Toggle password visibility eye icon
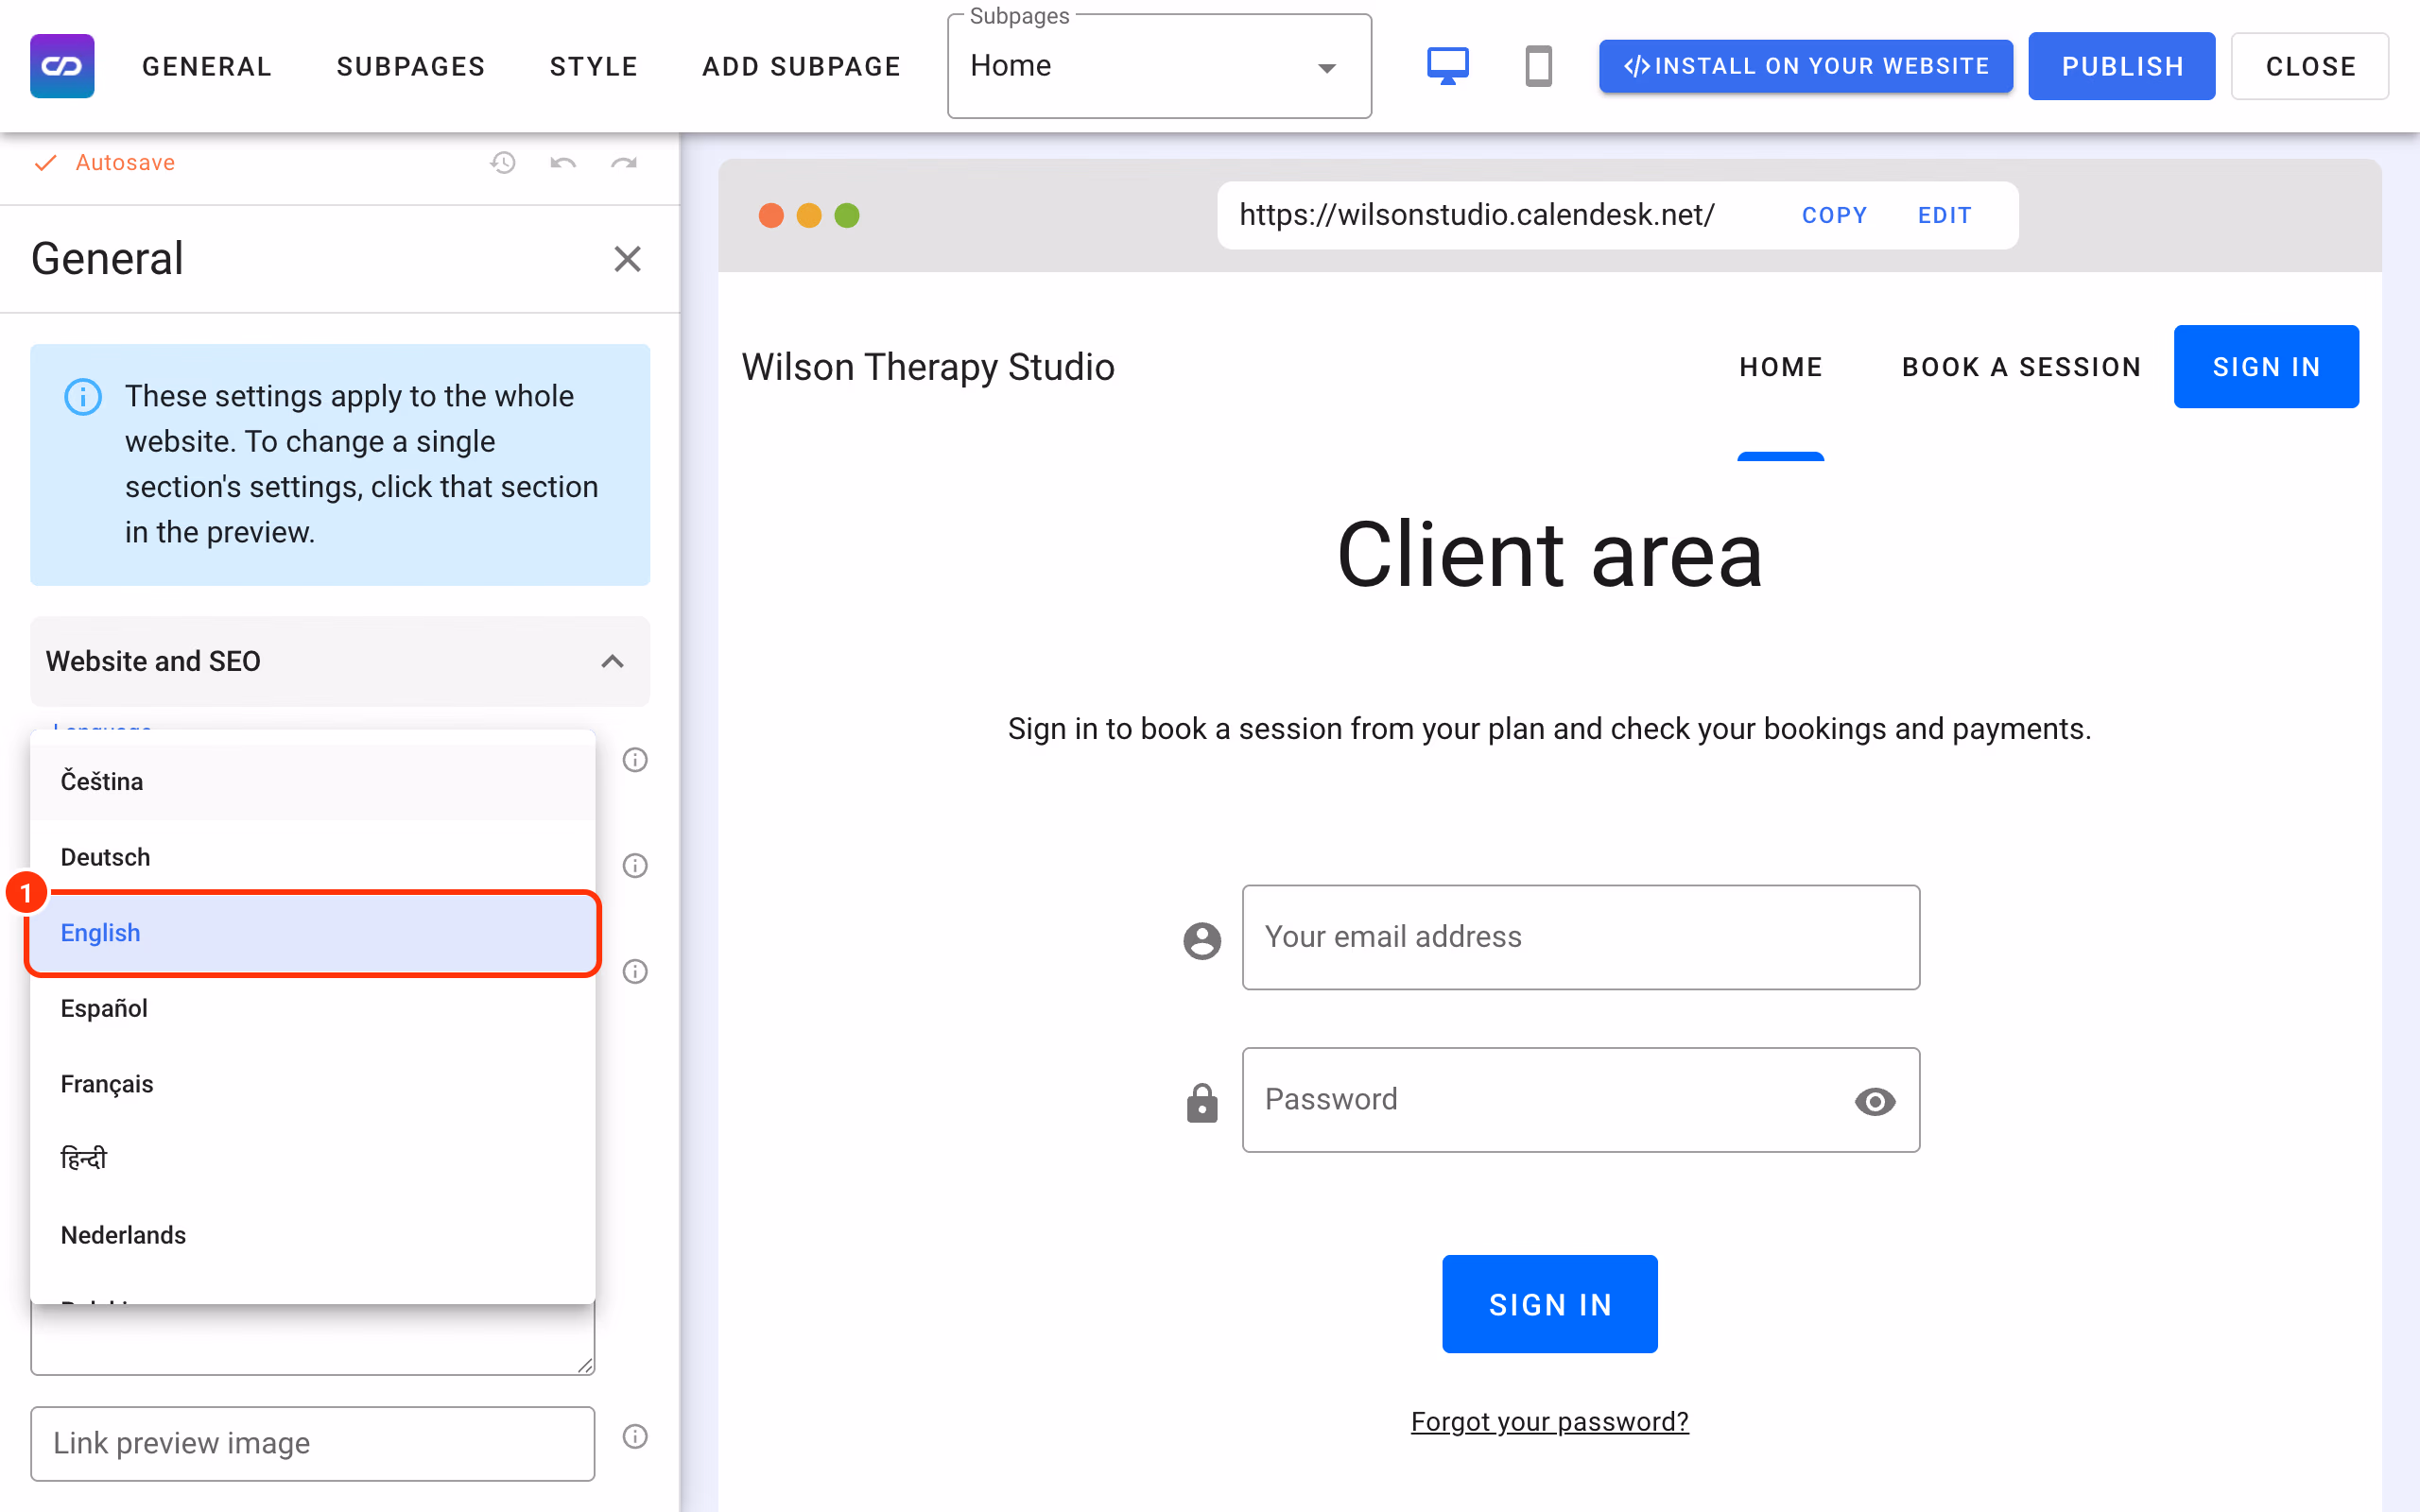The width and height of the screenshot is (2420, 1512). [1875, 1101]
